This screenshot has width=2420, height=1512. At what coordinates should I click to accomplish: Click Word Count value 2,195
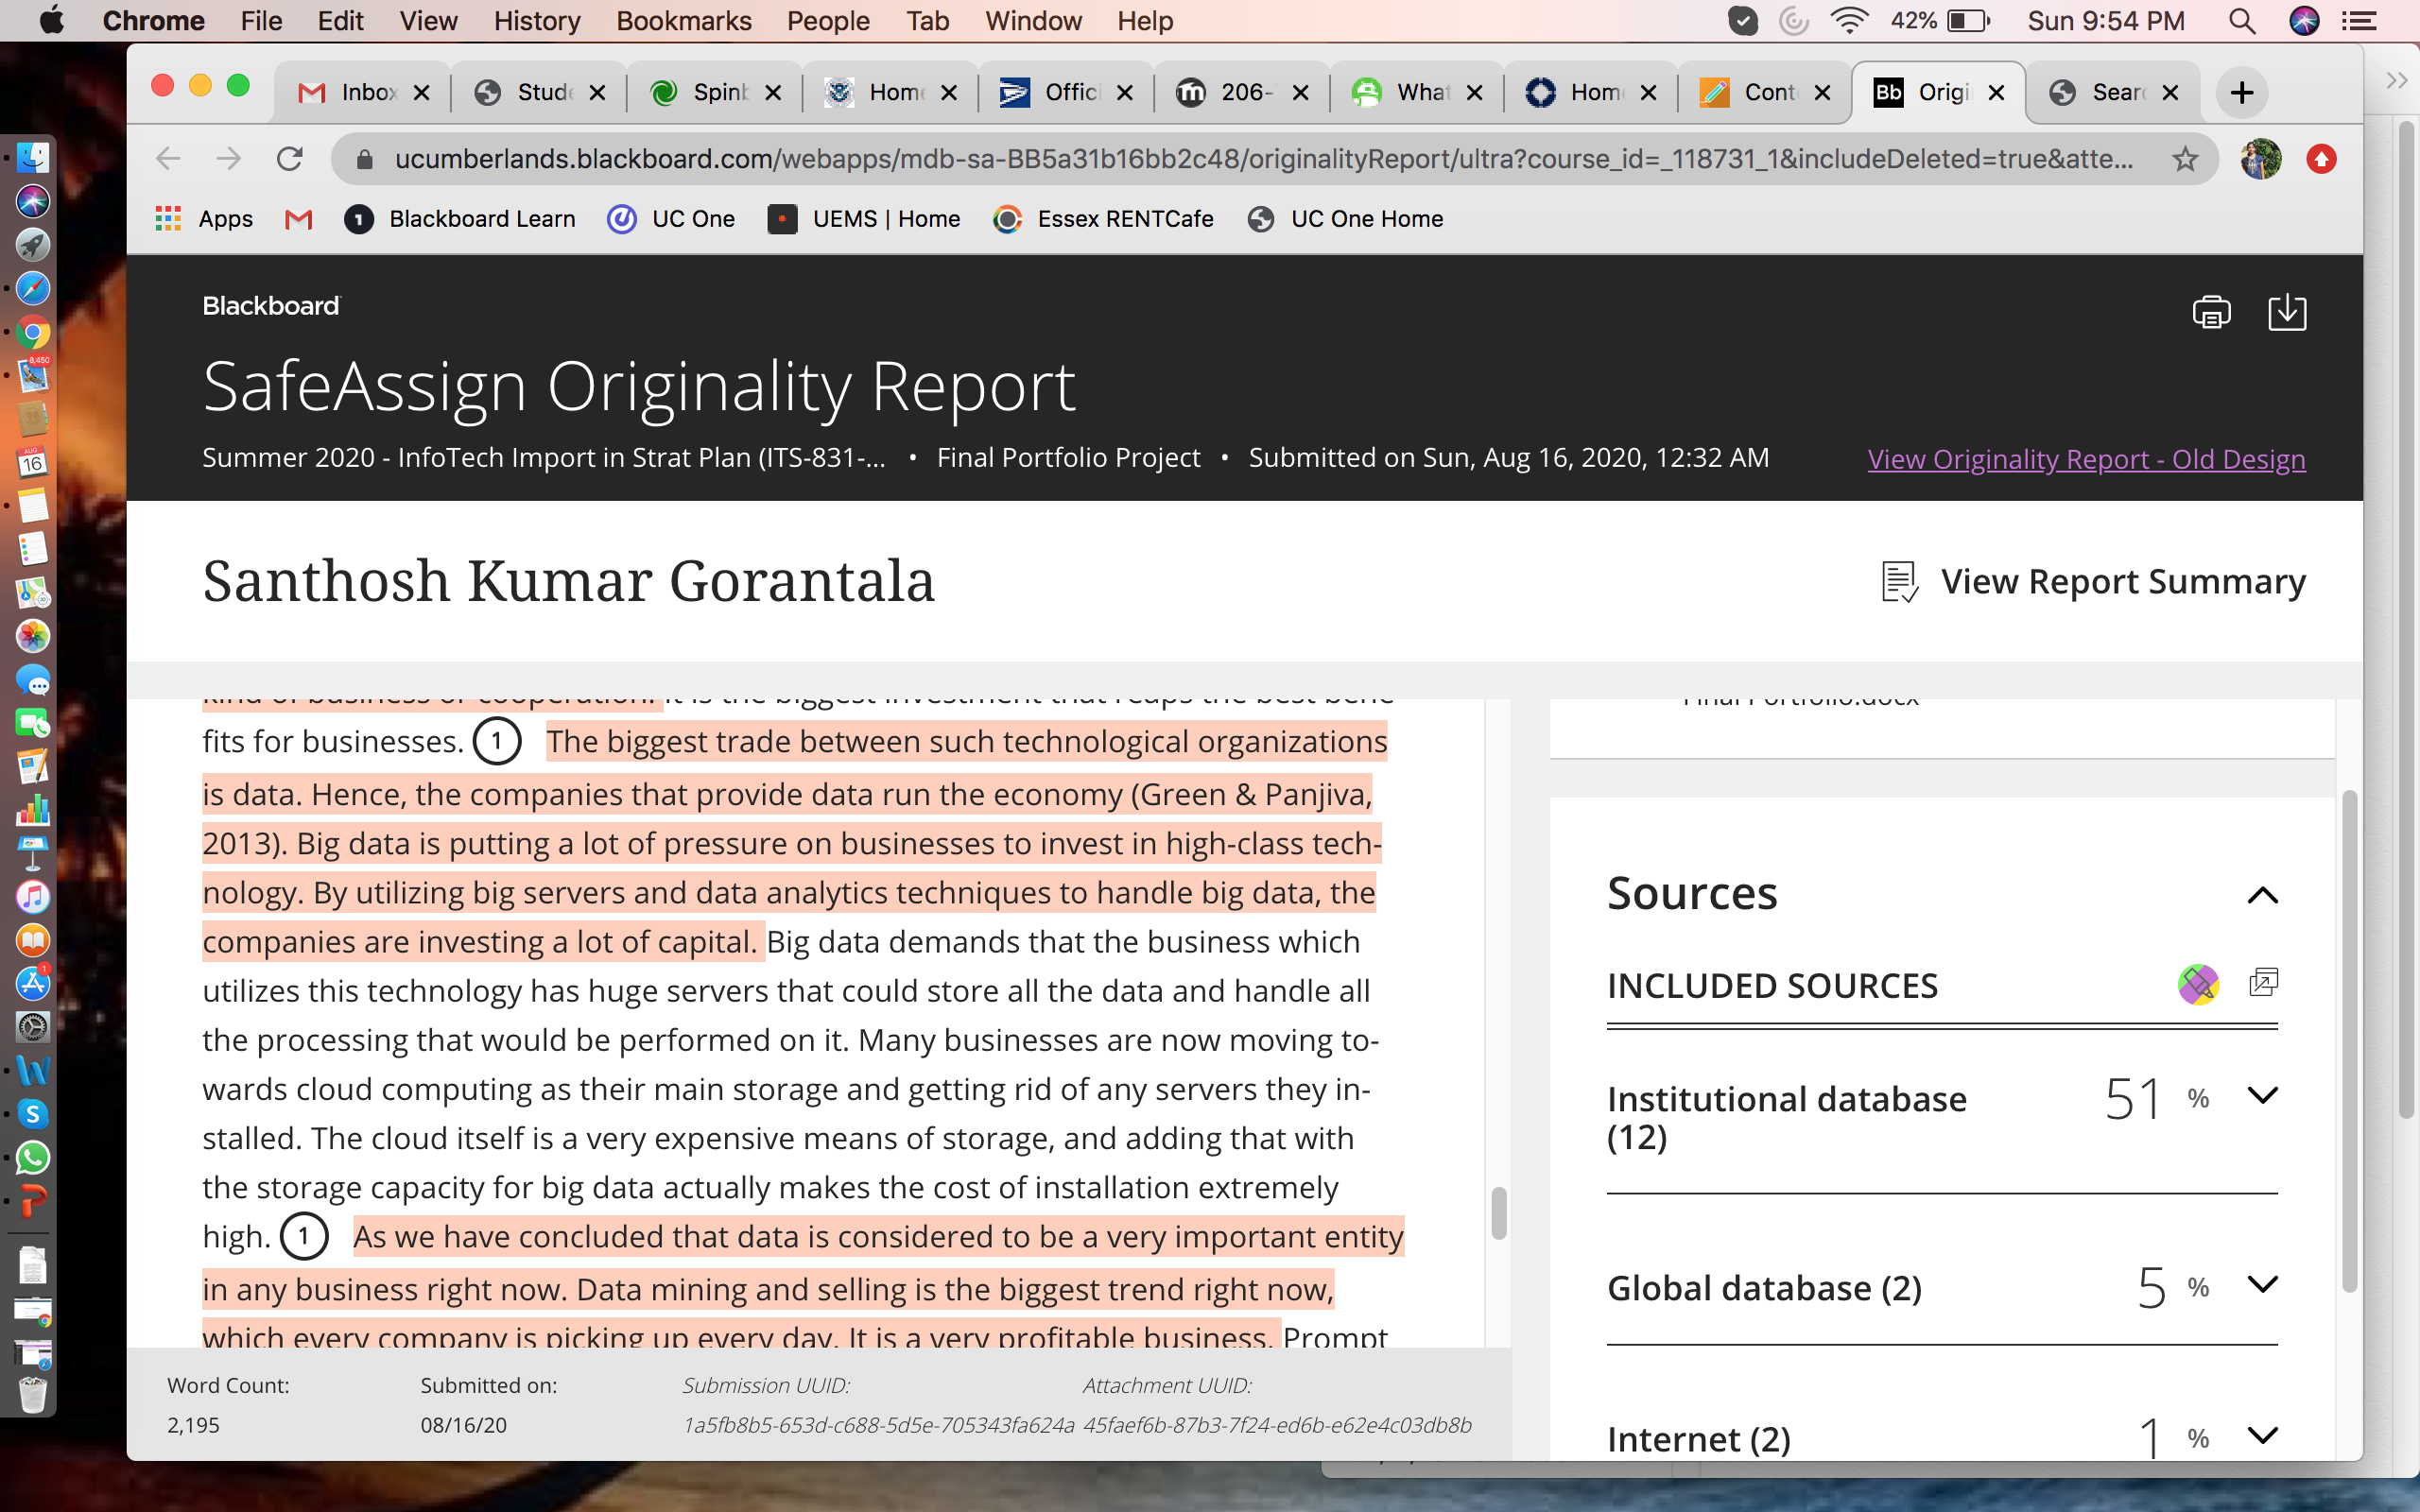(193, 1425)
